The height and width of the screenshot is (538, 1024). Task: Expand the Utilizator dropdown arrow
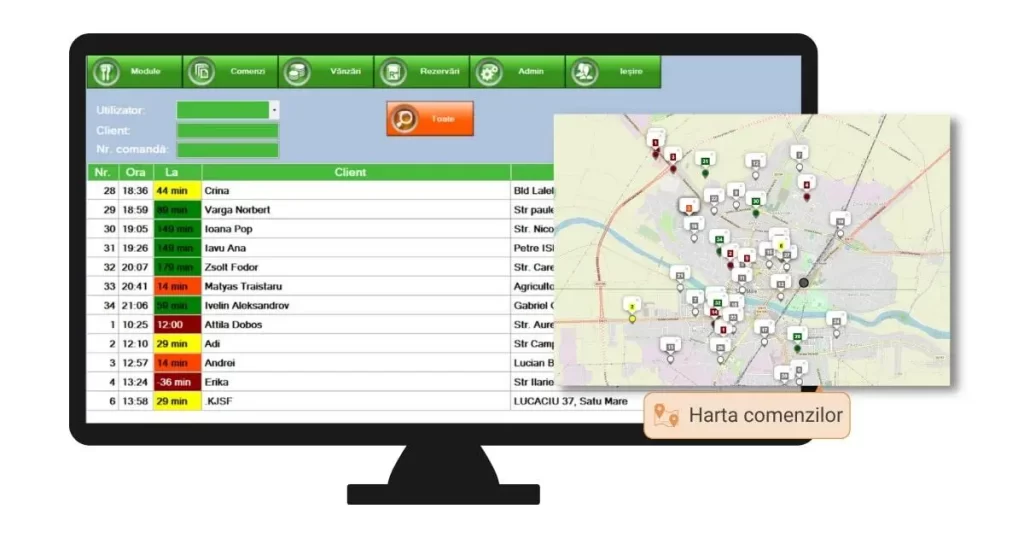coord(274,110)
